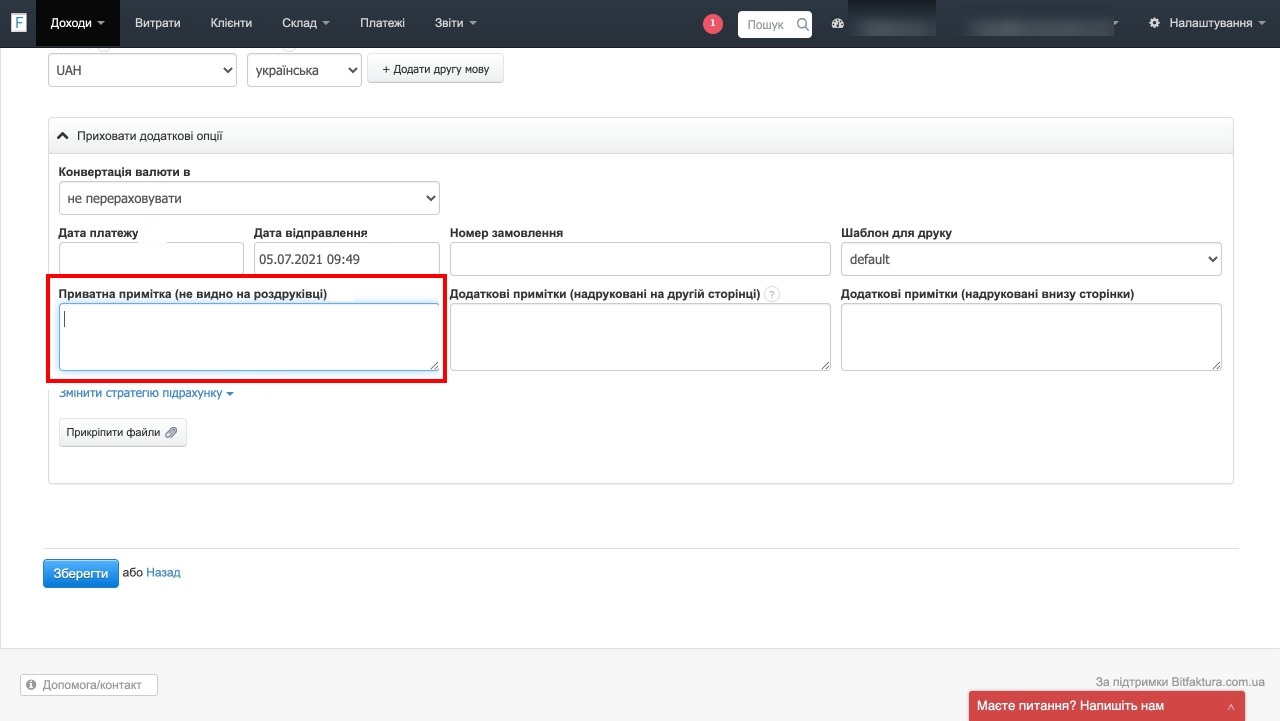Focus the Номер замовлення input field
The height and width of the screenshot is (721, 1280).
(640, 259)
